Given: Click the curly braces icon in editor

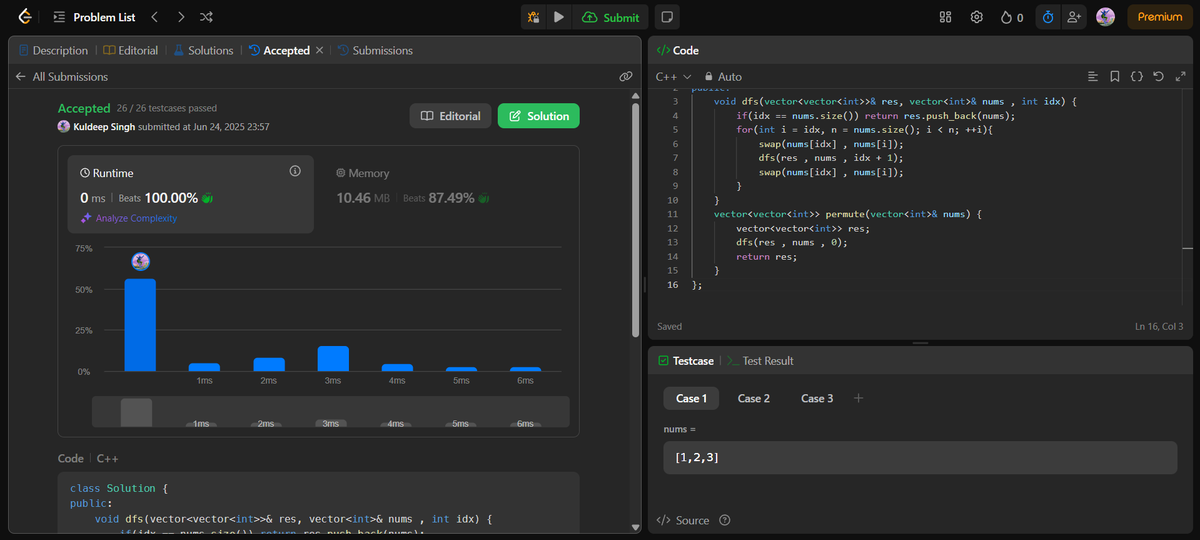Looking at the screenshot, I should pyautogui.click(x=1137, y=76).
